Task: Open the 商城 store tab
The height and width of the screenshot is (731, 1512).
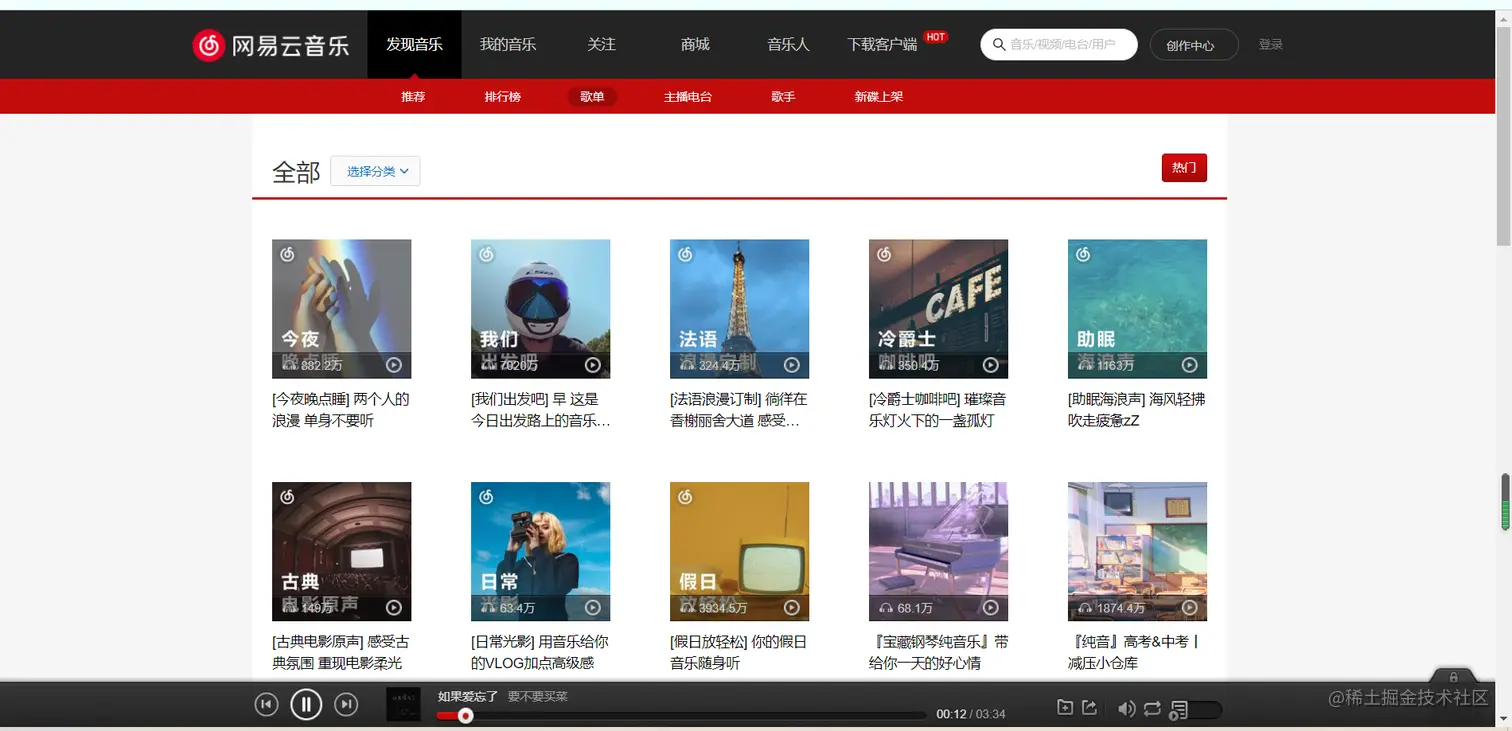Action: click(695, 45)
